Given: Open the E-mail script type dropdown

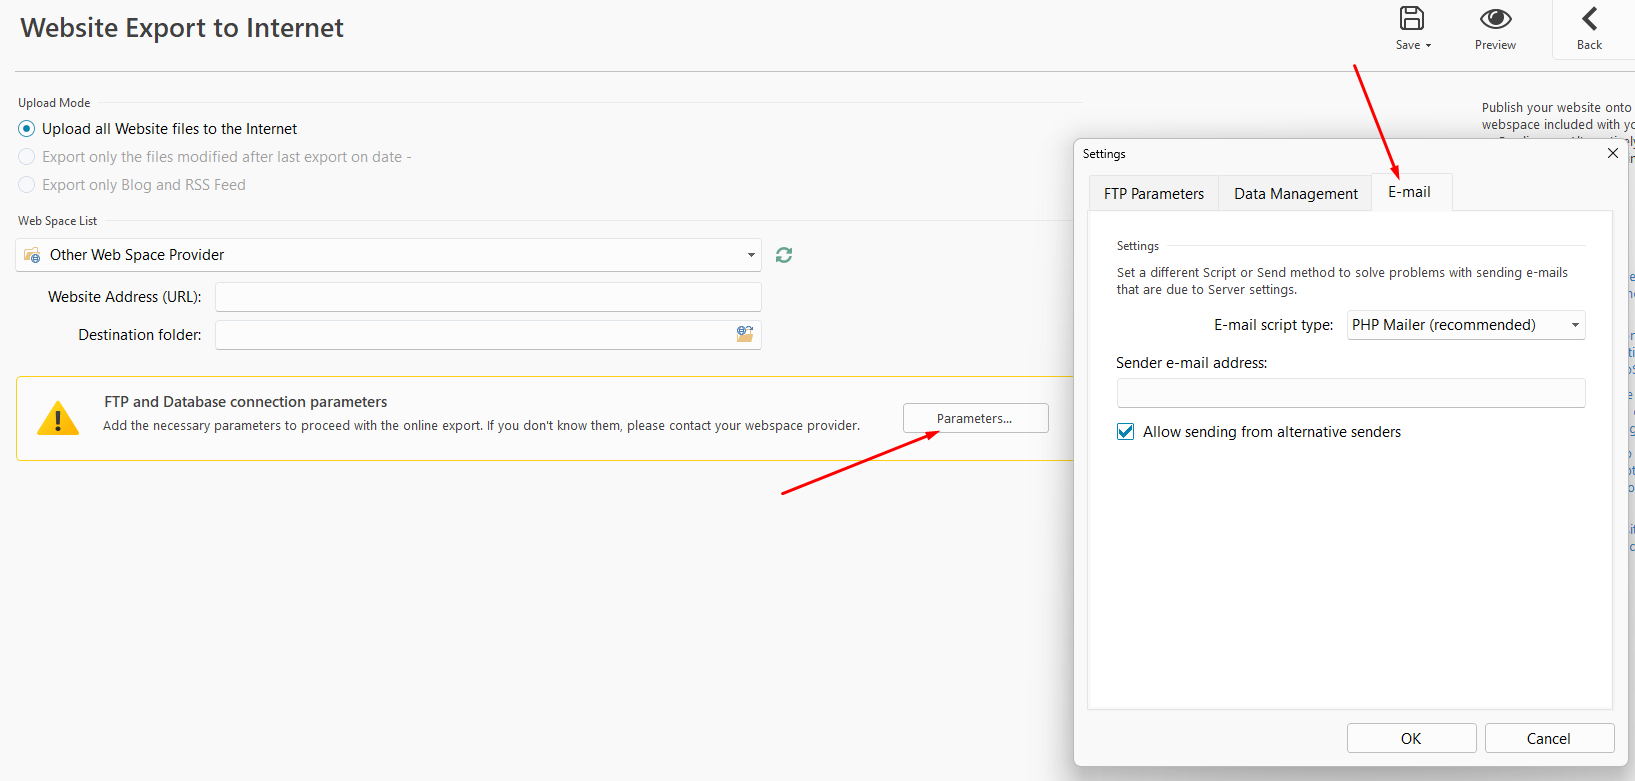Looking at the screenshot, I should [x=1575, y=325].
